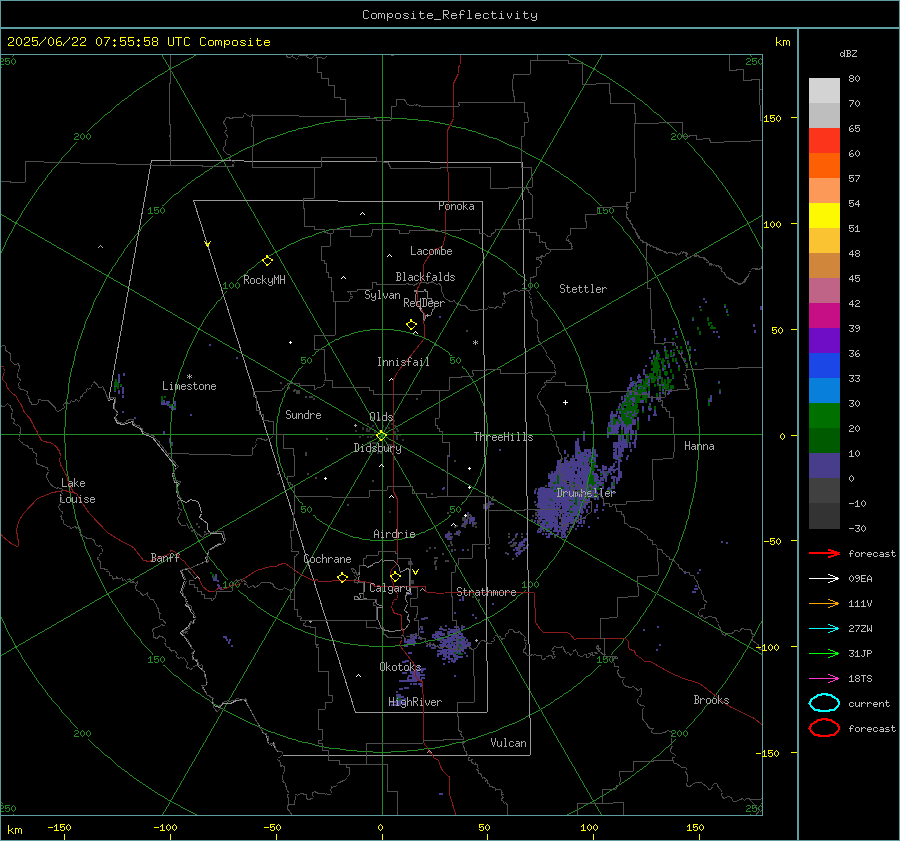This screenshot has width=900, height=841.
Task: Click the radar site marker at Didsbury
Action: coord(381,436)
